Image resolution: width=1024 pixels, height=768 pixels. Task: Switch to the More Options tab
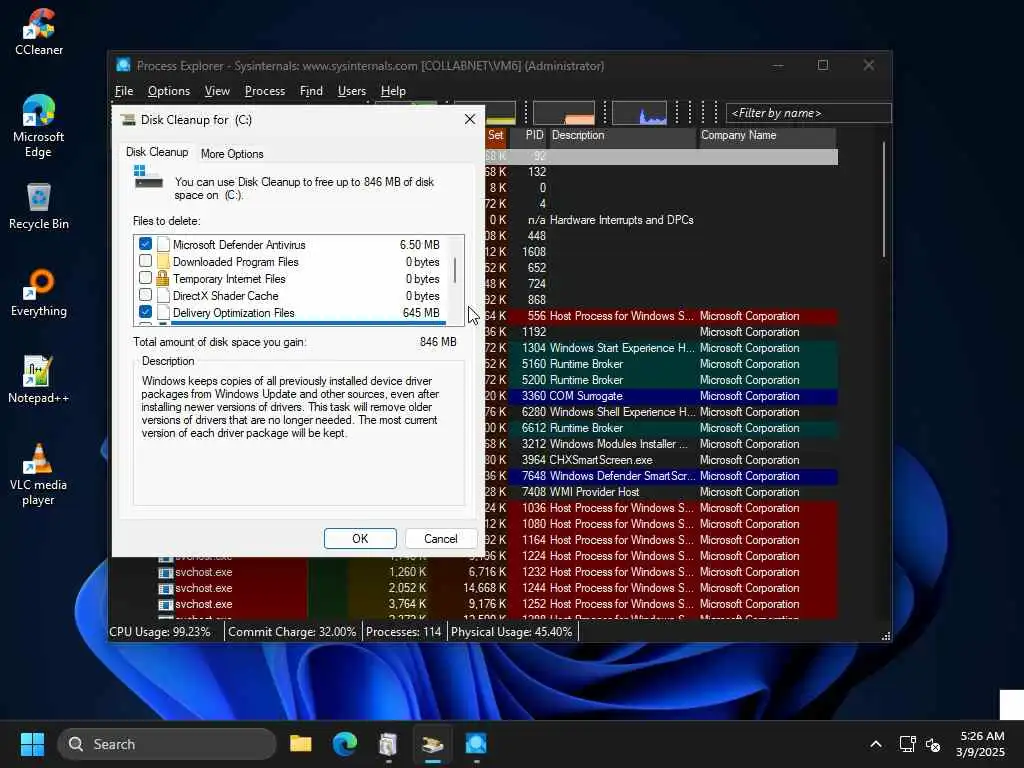(x=232, y=153)
